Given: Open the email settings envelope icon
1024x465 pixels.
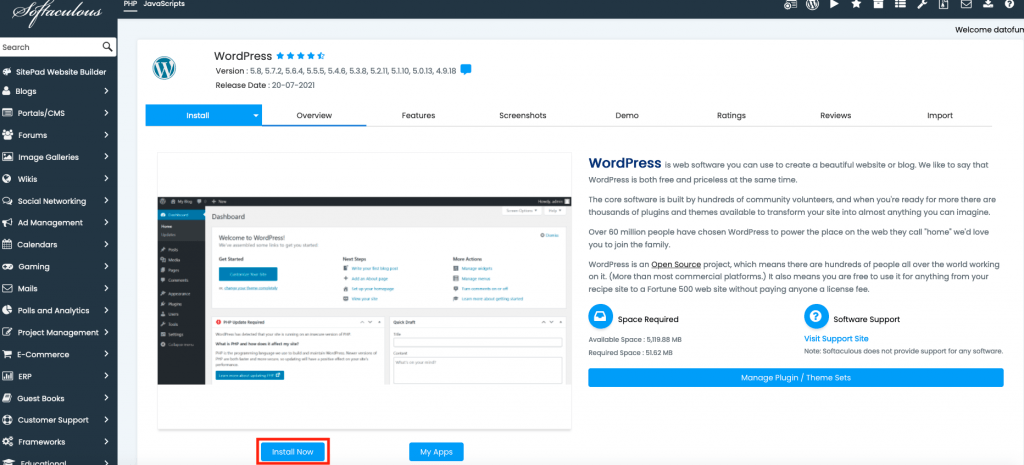Looking at the screenshot, I should point(966,4).
